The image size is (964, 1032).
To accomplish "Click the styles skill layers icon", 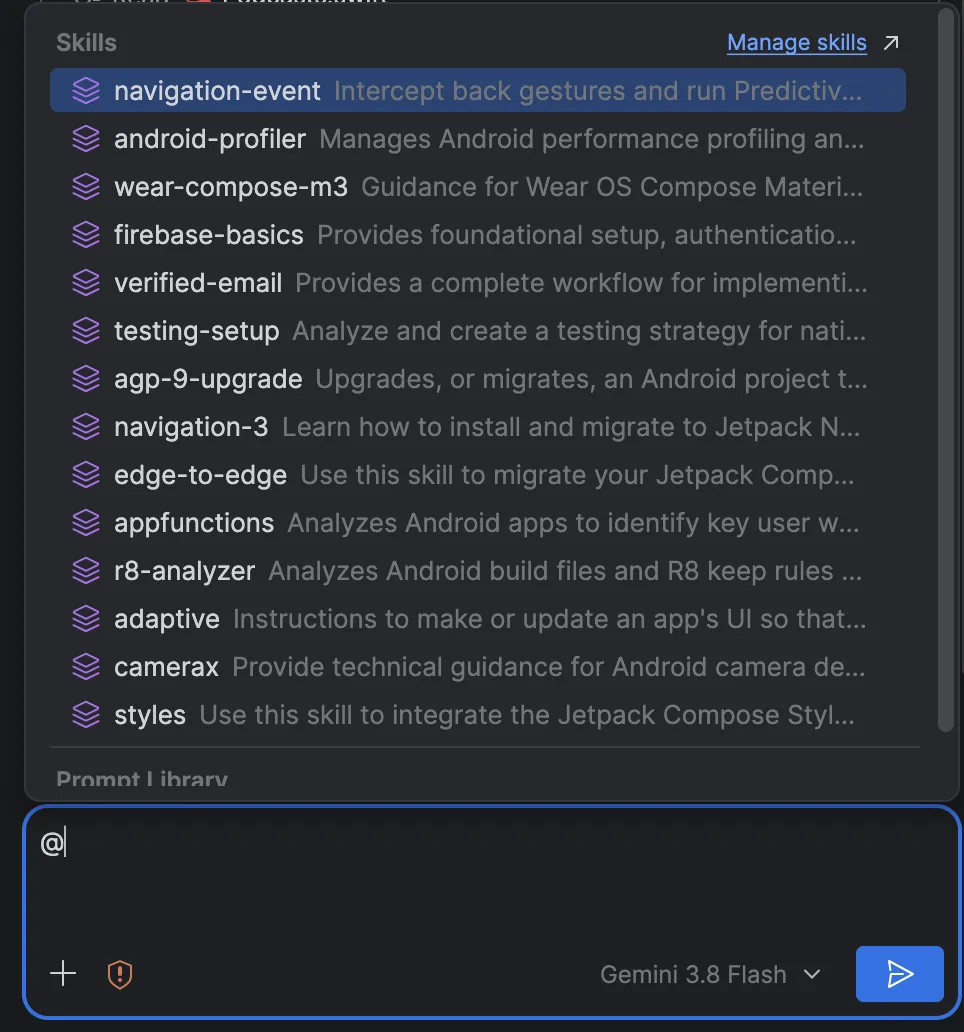I will [86, 715].
